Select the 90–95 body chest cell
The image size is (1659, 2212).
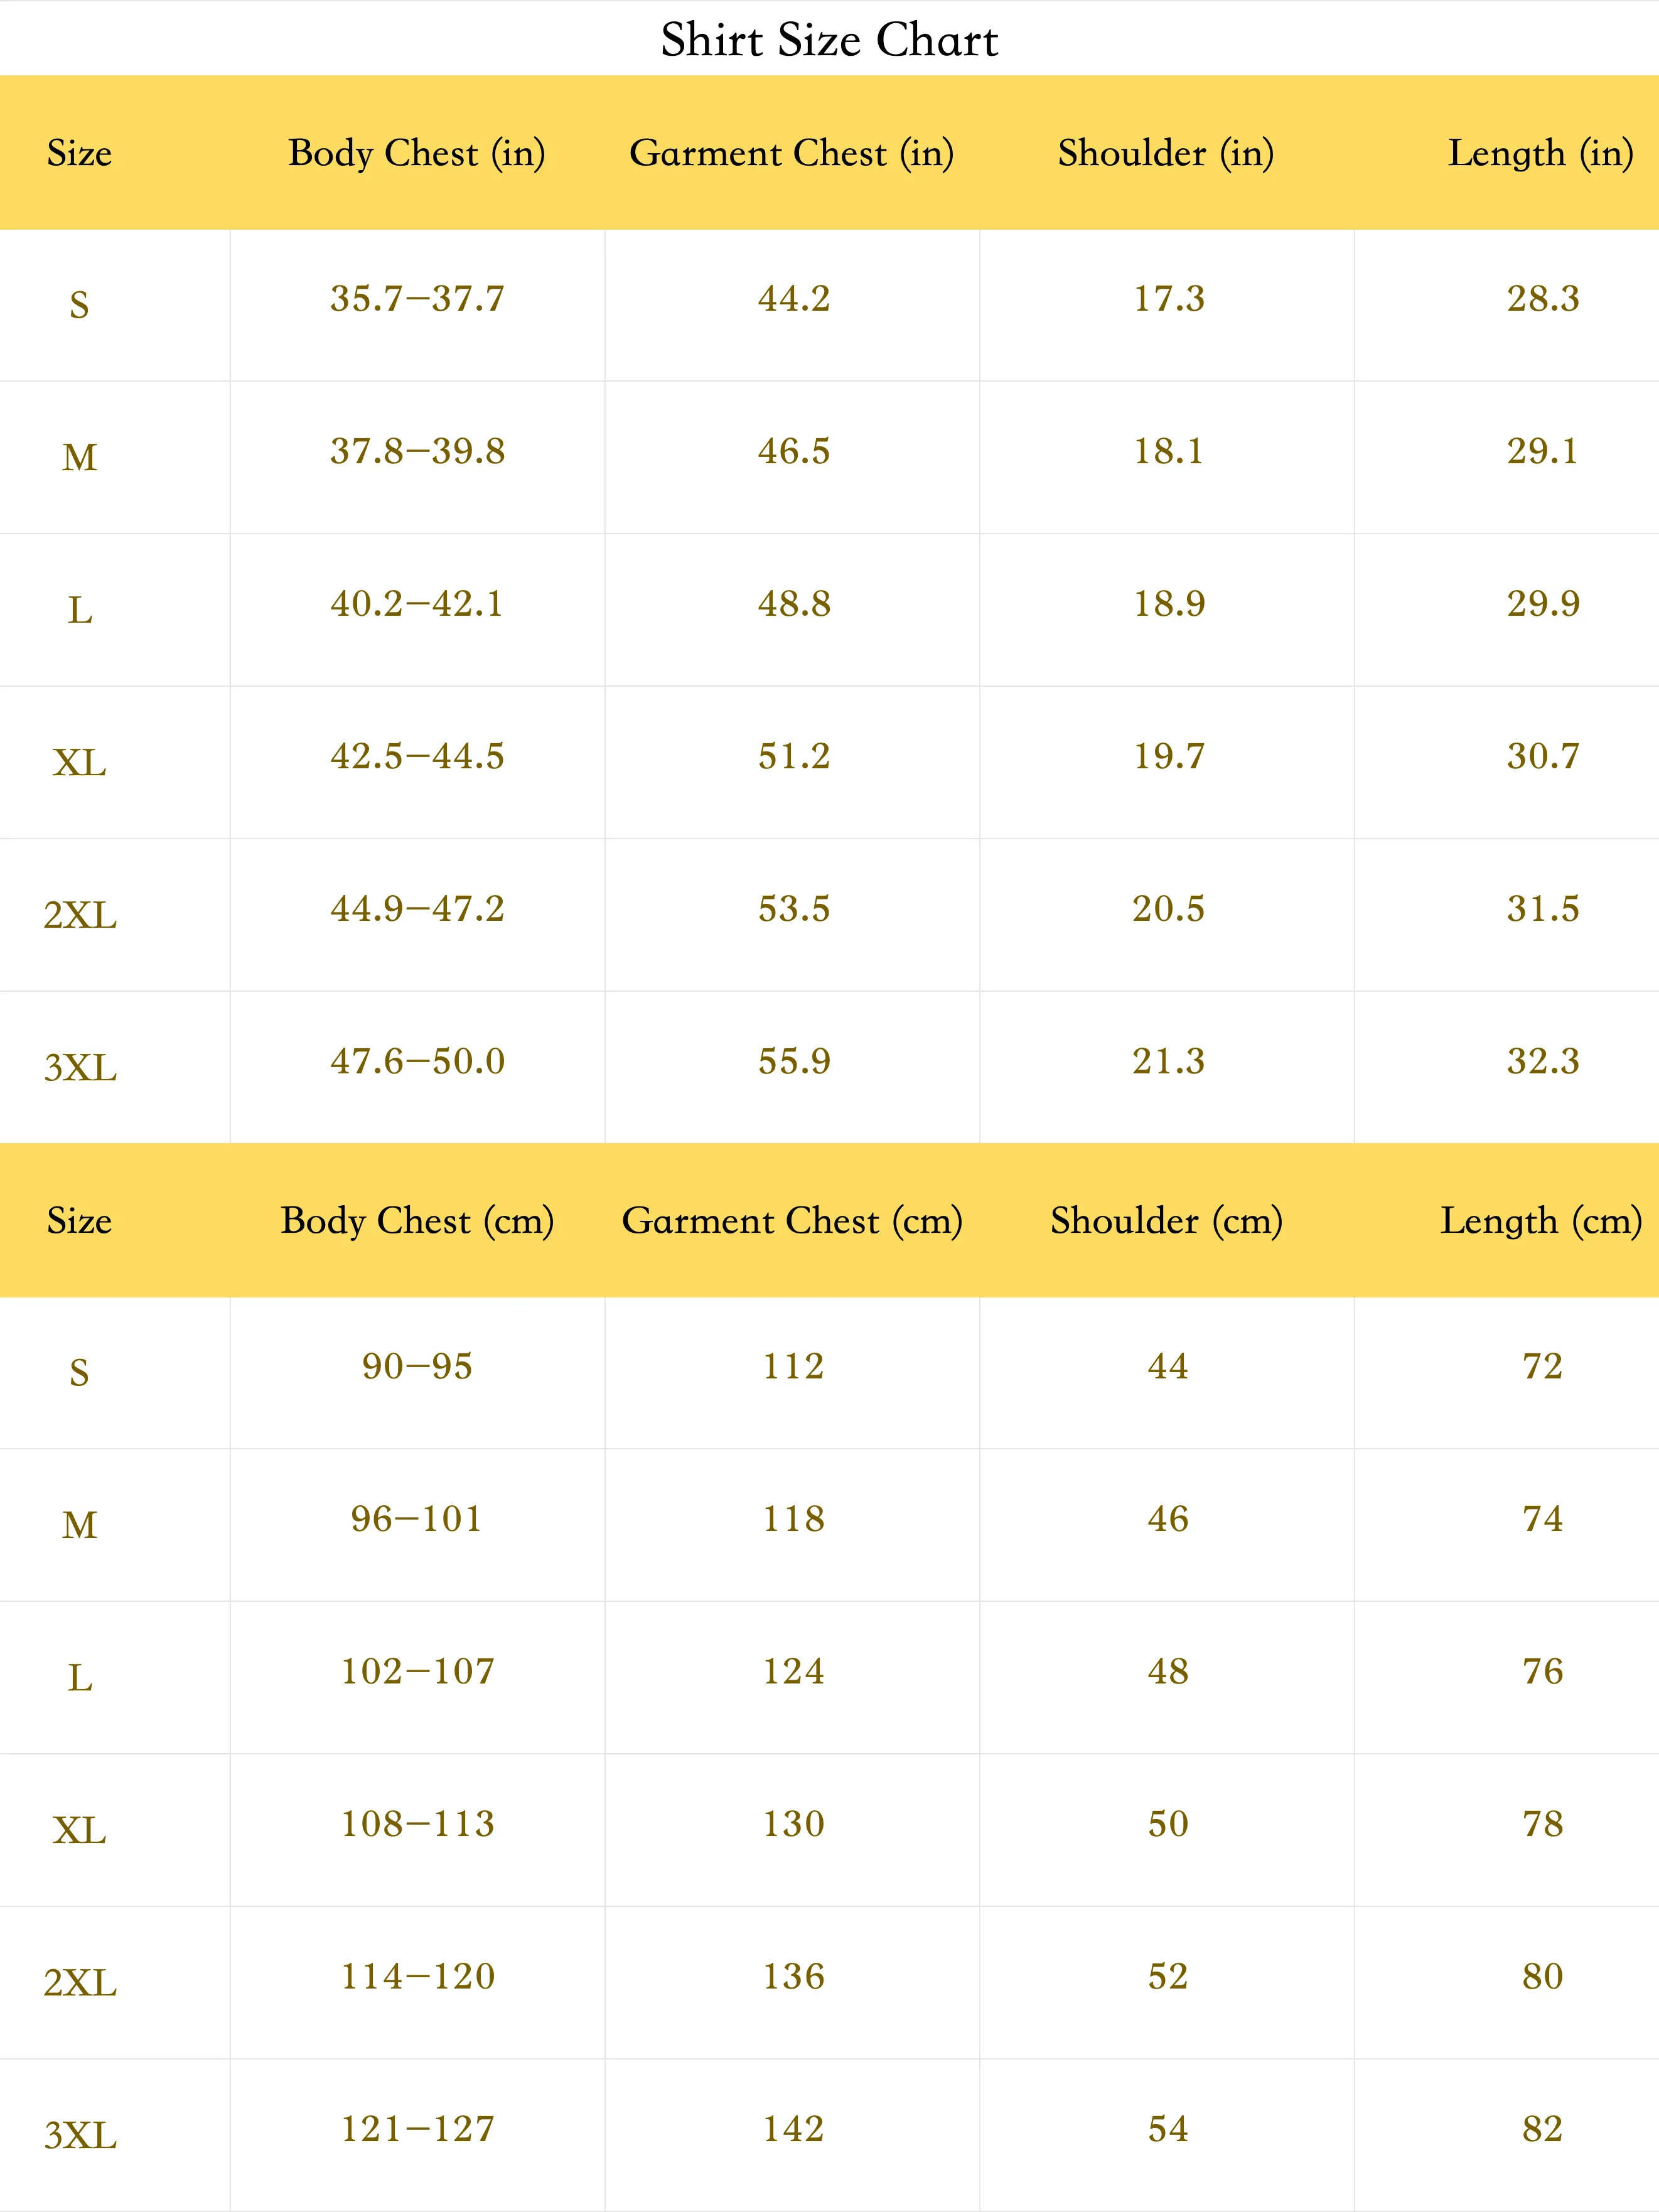[x=417, y=1366]
